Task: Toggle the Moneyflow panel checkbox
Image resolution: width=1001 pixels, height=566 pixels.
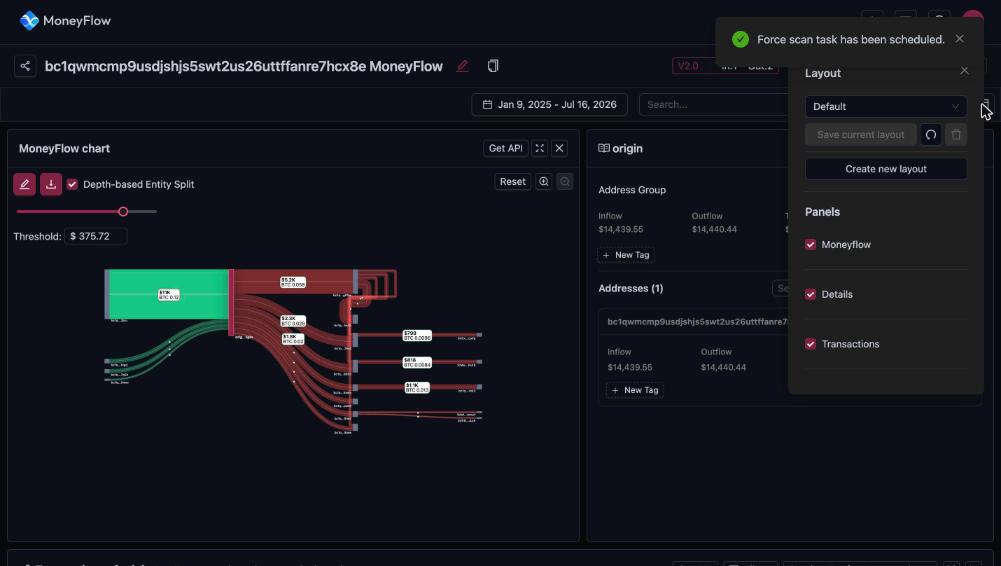Action: [x=810, y=244]
